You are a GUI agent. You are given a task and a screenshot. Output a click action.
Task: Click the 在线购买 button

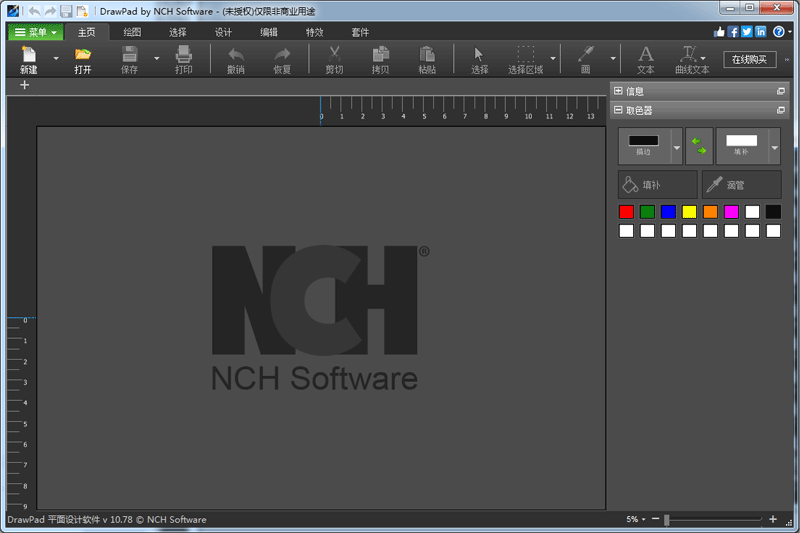749,60
